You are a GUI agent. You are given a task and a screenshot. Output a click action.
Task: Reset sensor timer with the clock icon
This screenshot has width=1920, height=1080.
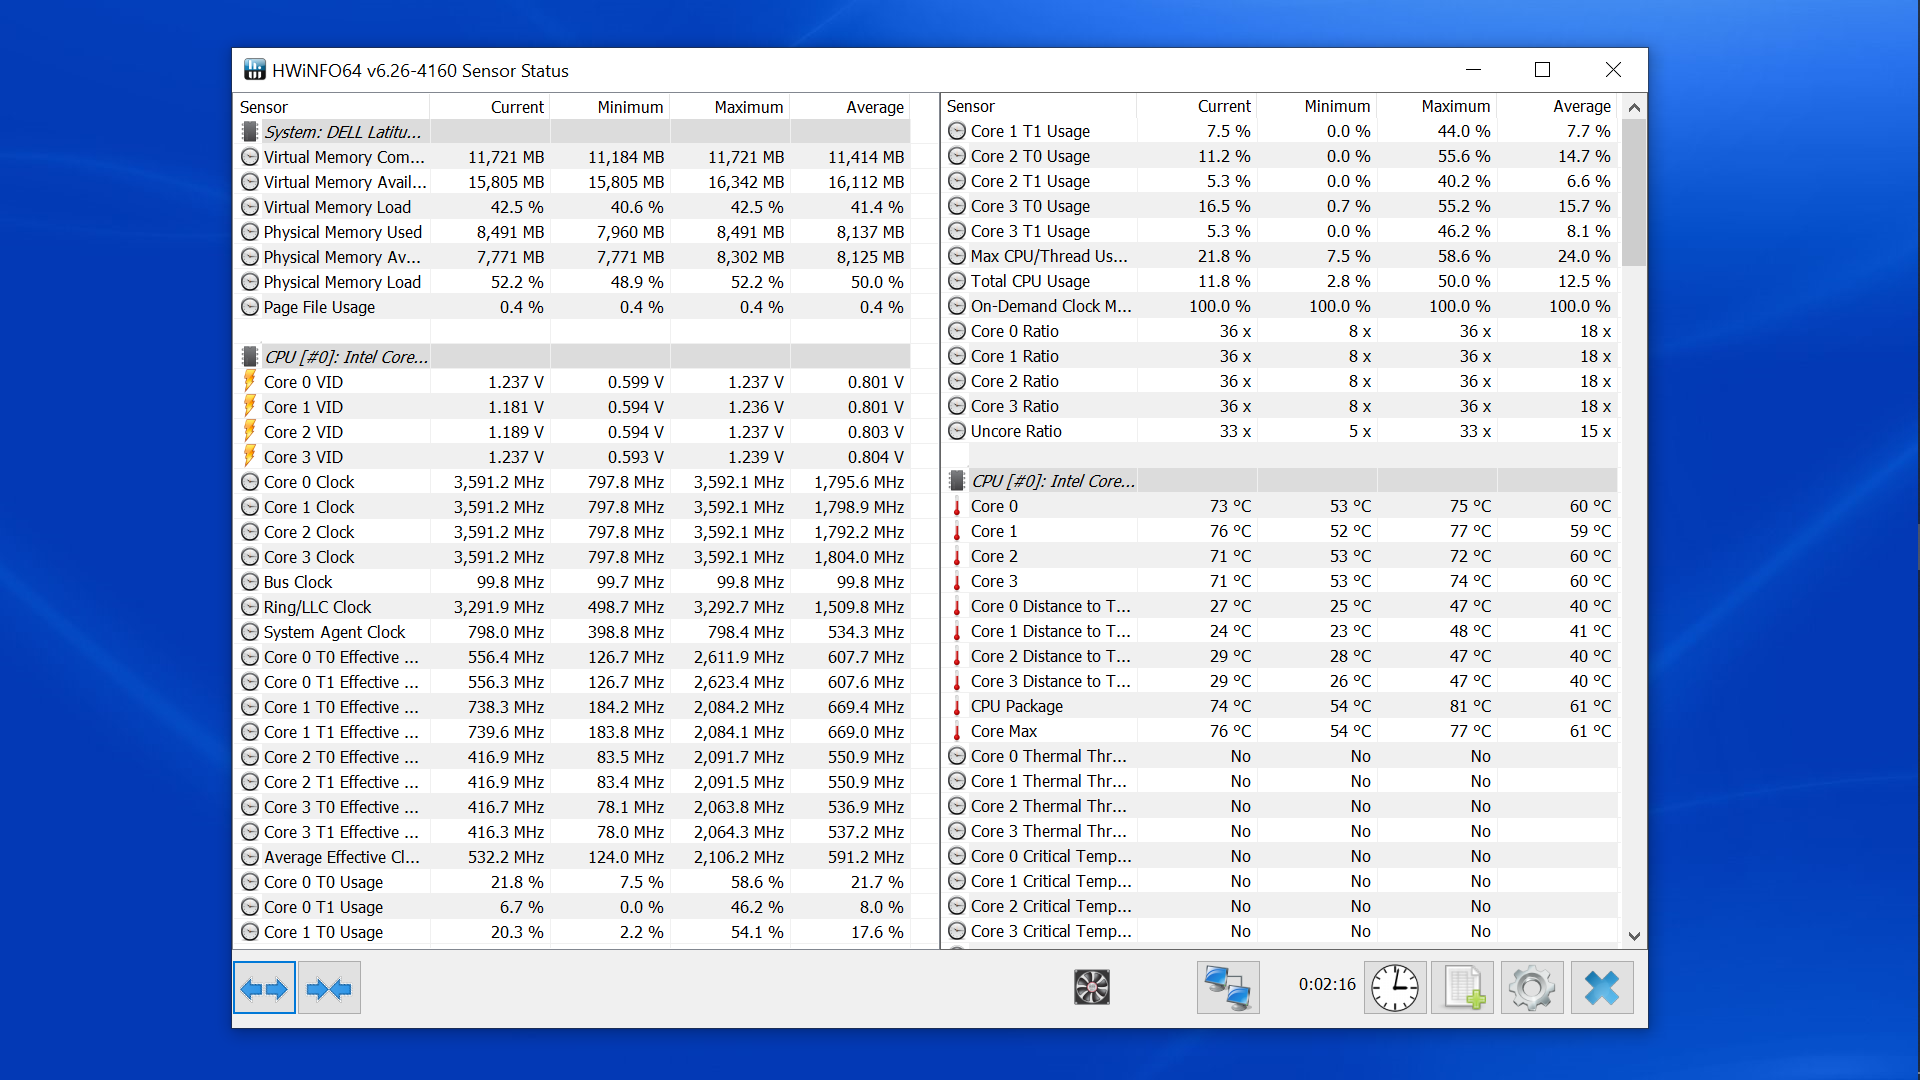1394,988
